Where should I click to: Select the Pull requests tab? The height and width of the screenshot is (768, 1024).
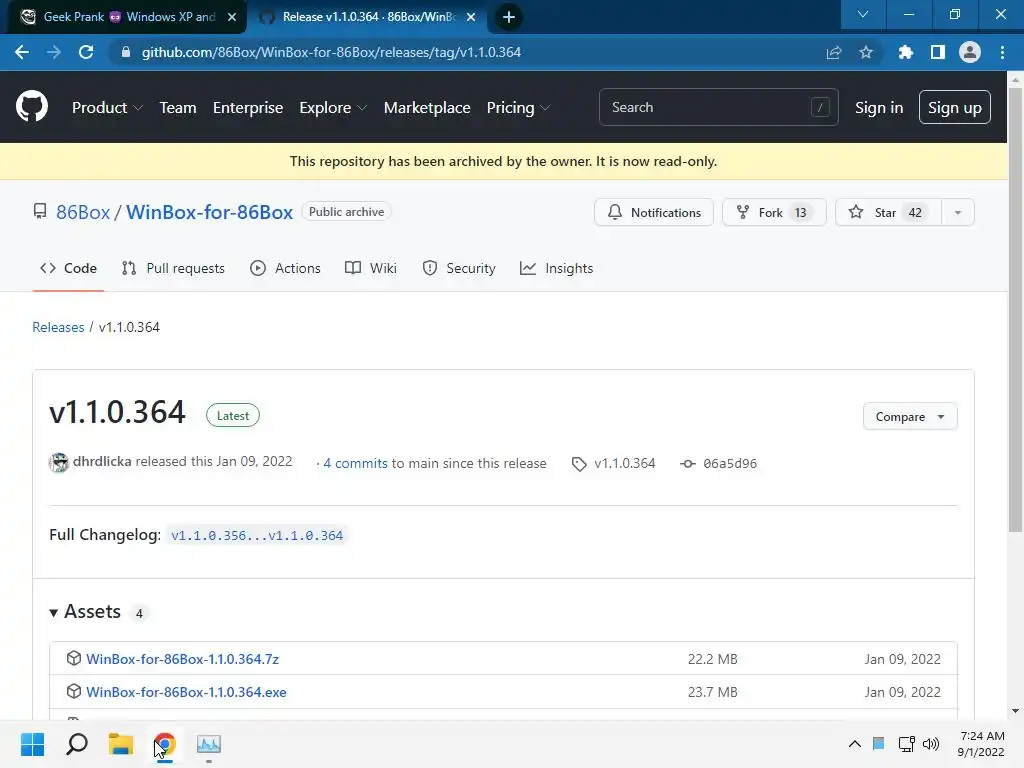[173, 268]
